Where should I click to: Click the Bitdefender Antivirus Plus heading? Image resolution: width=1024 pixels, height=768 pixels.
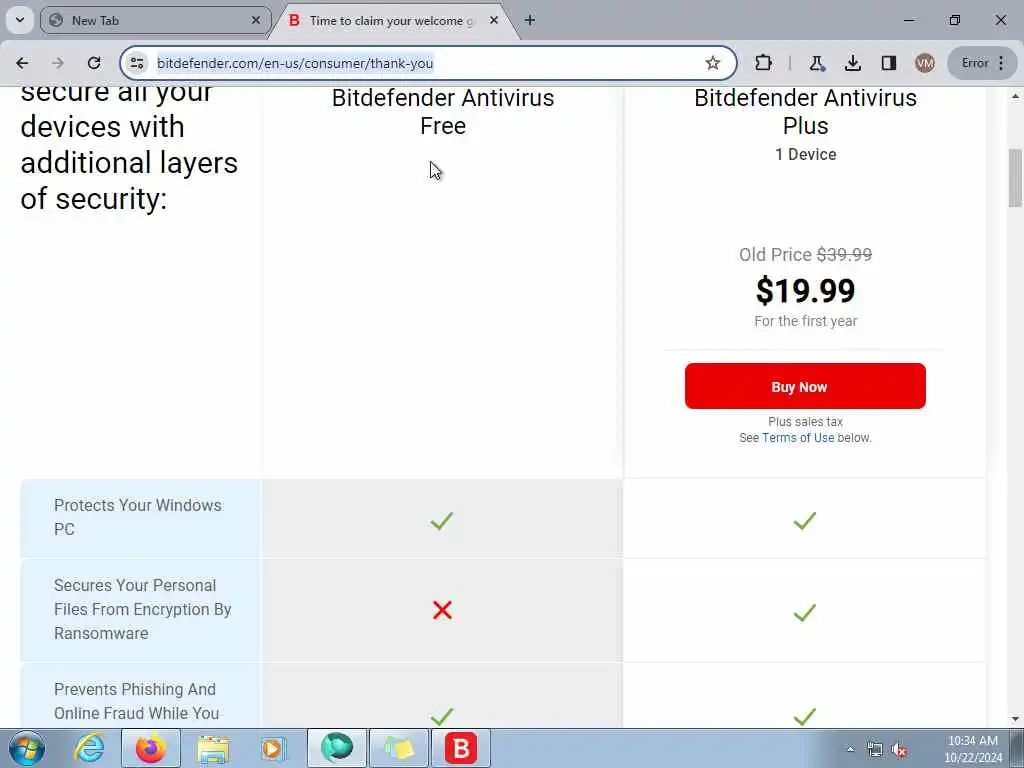click(x=805, y=112)
